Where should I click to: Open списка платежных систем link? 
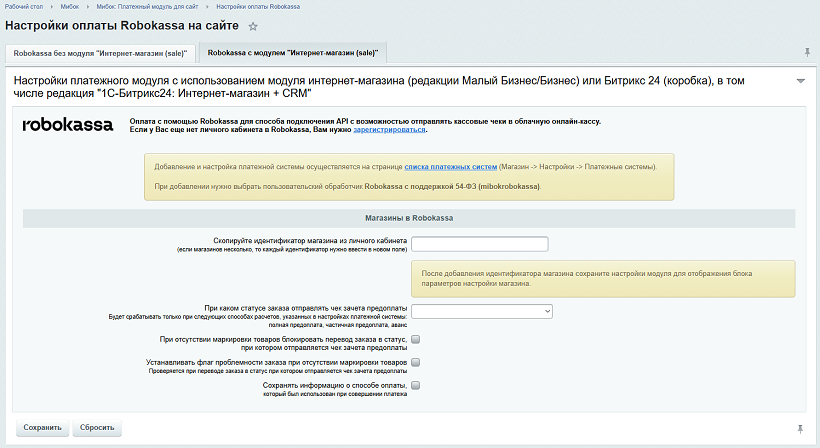[x=451, y=167]
